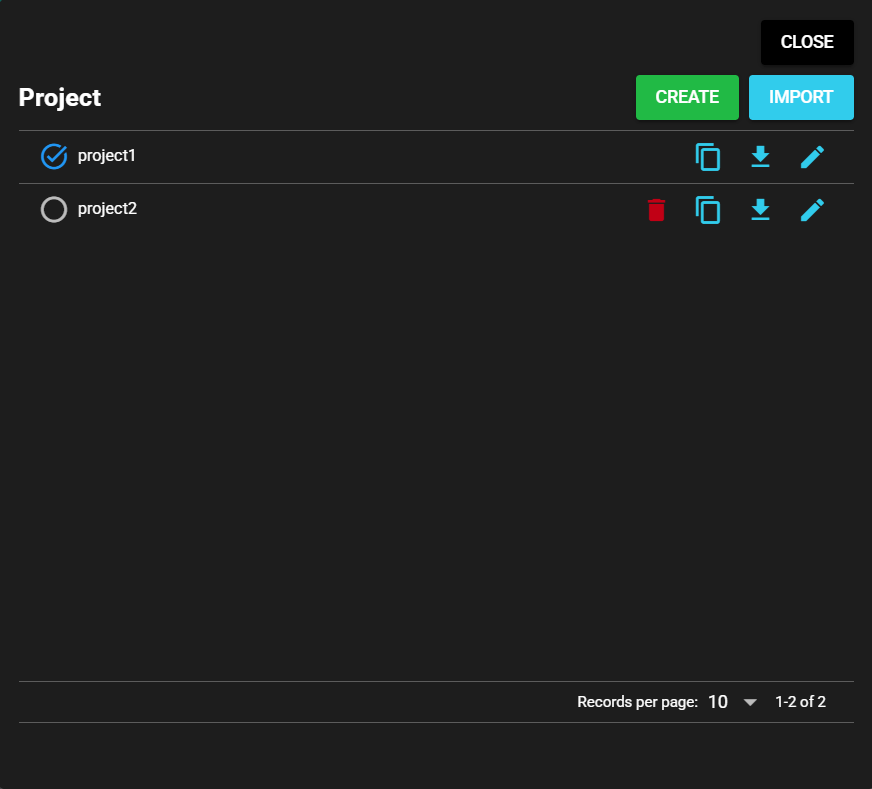The width and height of the screenshot is (872, 789).
Task: Click the Project heading title
Action: pyautogui.click(x=60, y=98)
